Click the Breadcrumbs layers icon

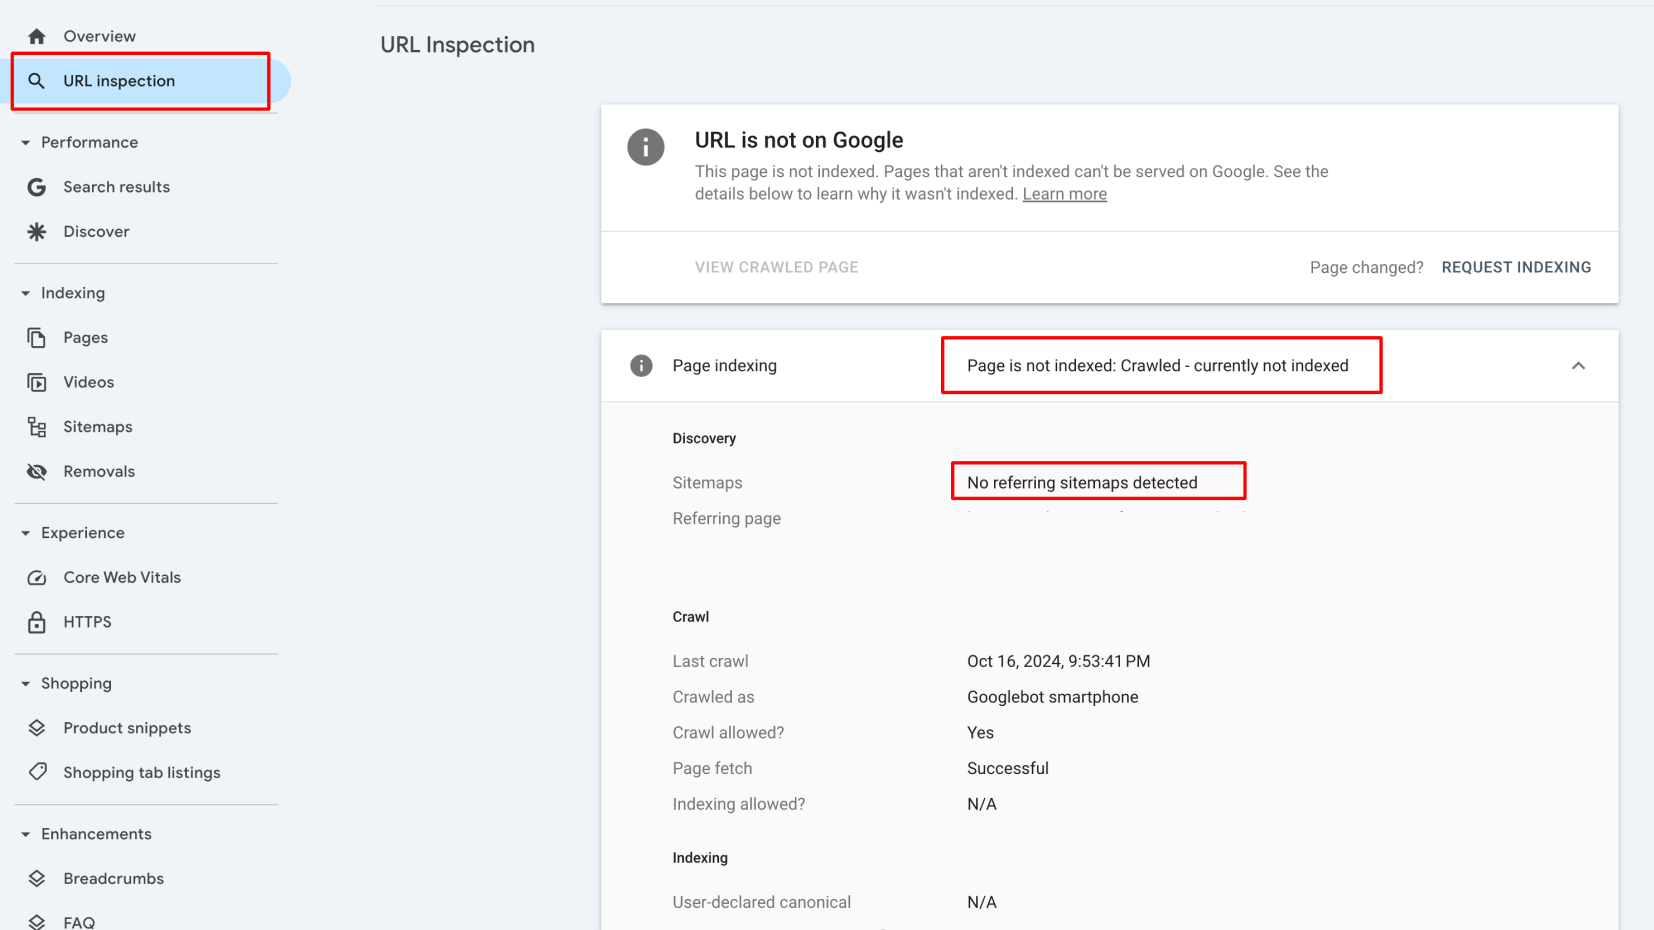pos(37,878)
